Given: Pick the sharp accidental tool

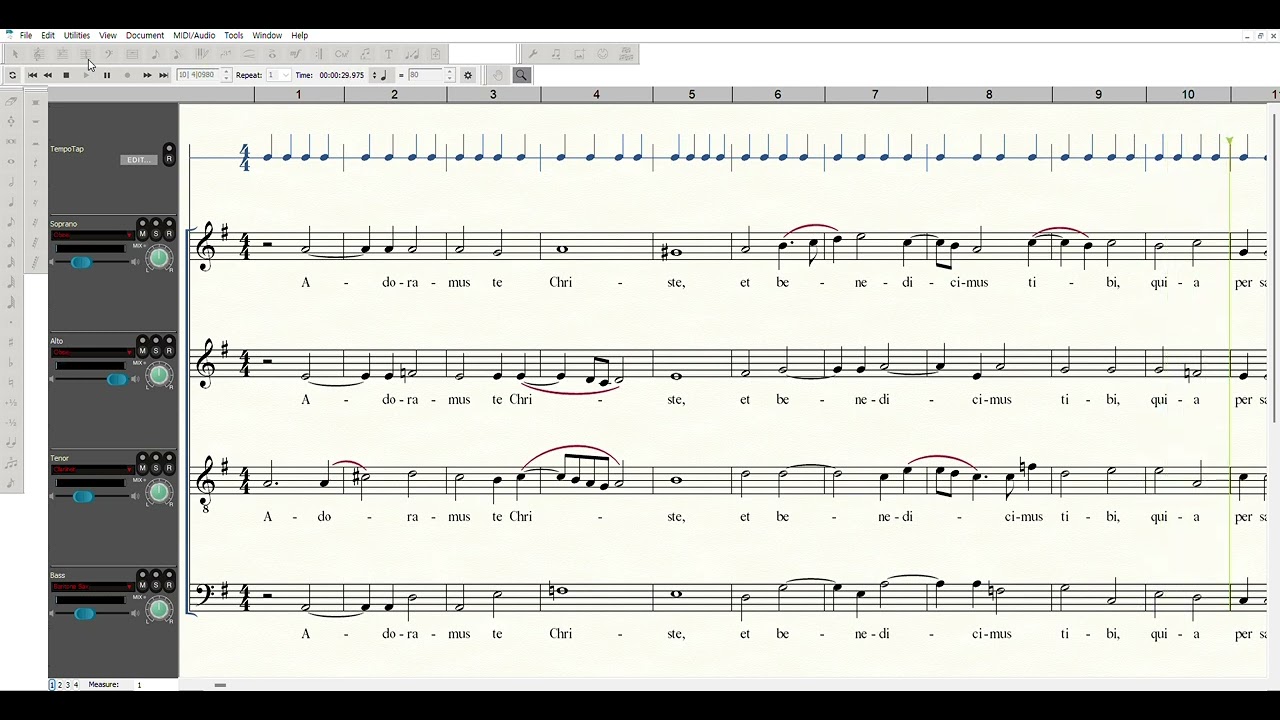Looking at the screenshot, I should [11, 341].
